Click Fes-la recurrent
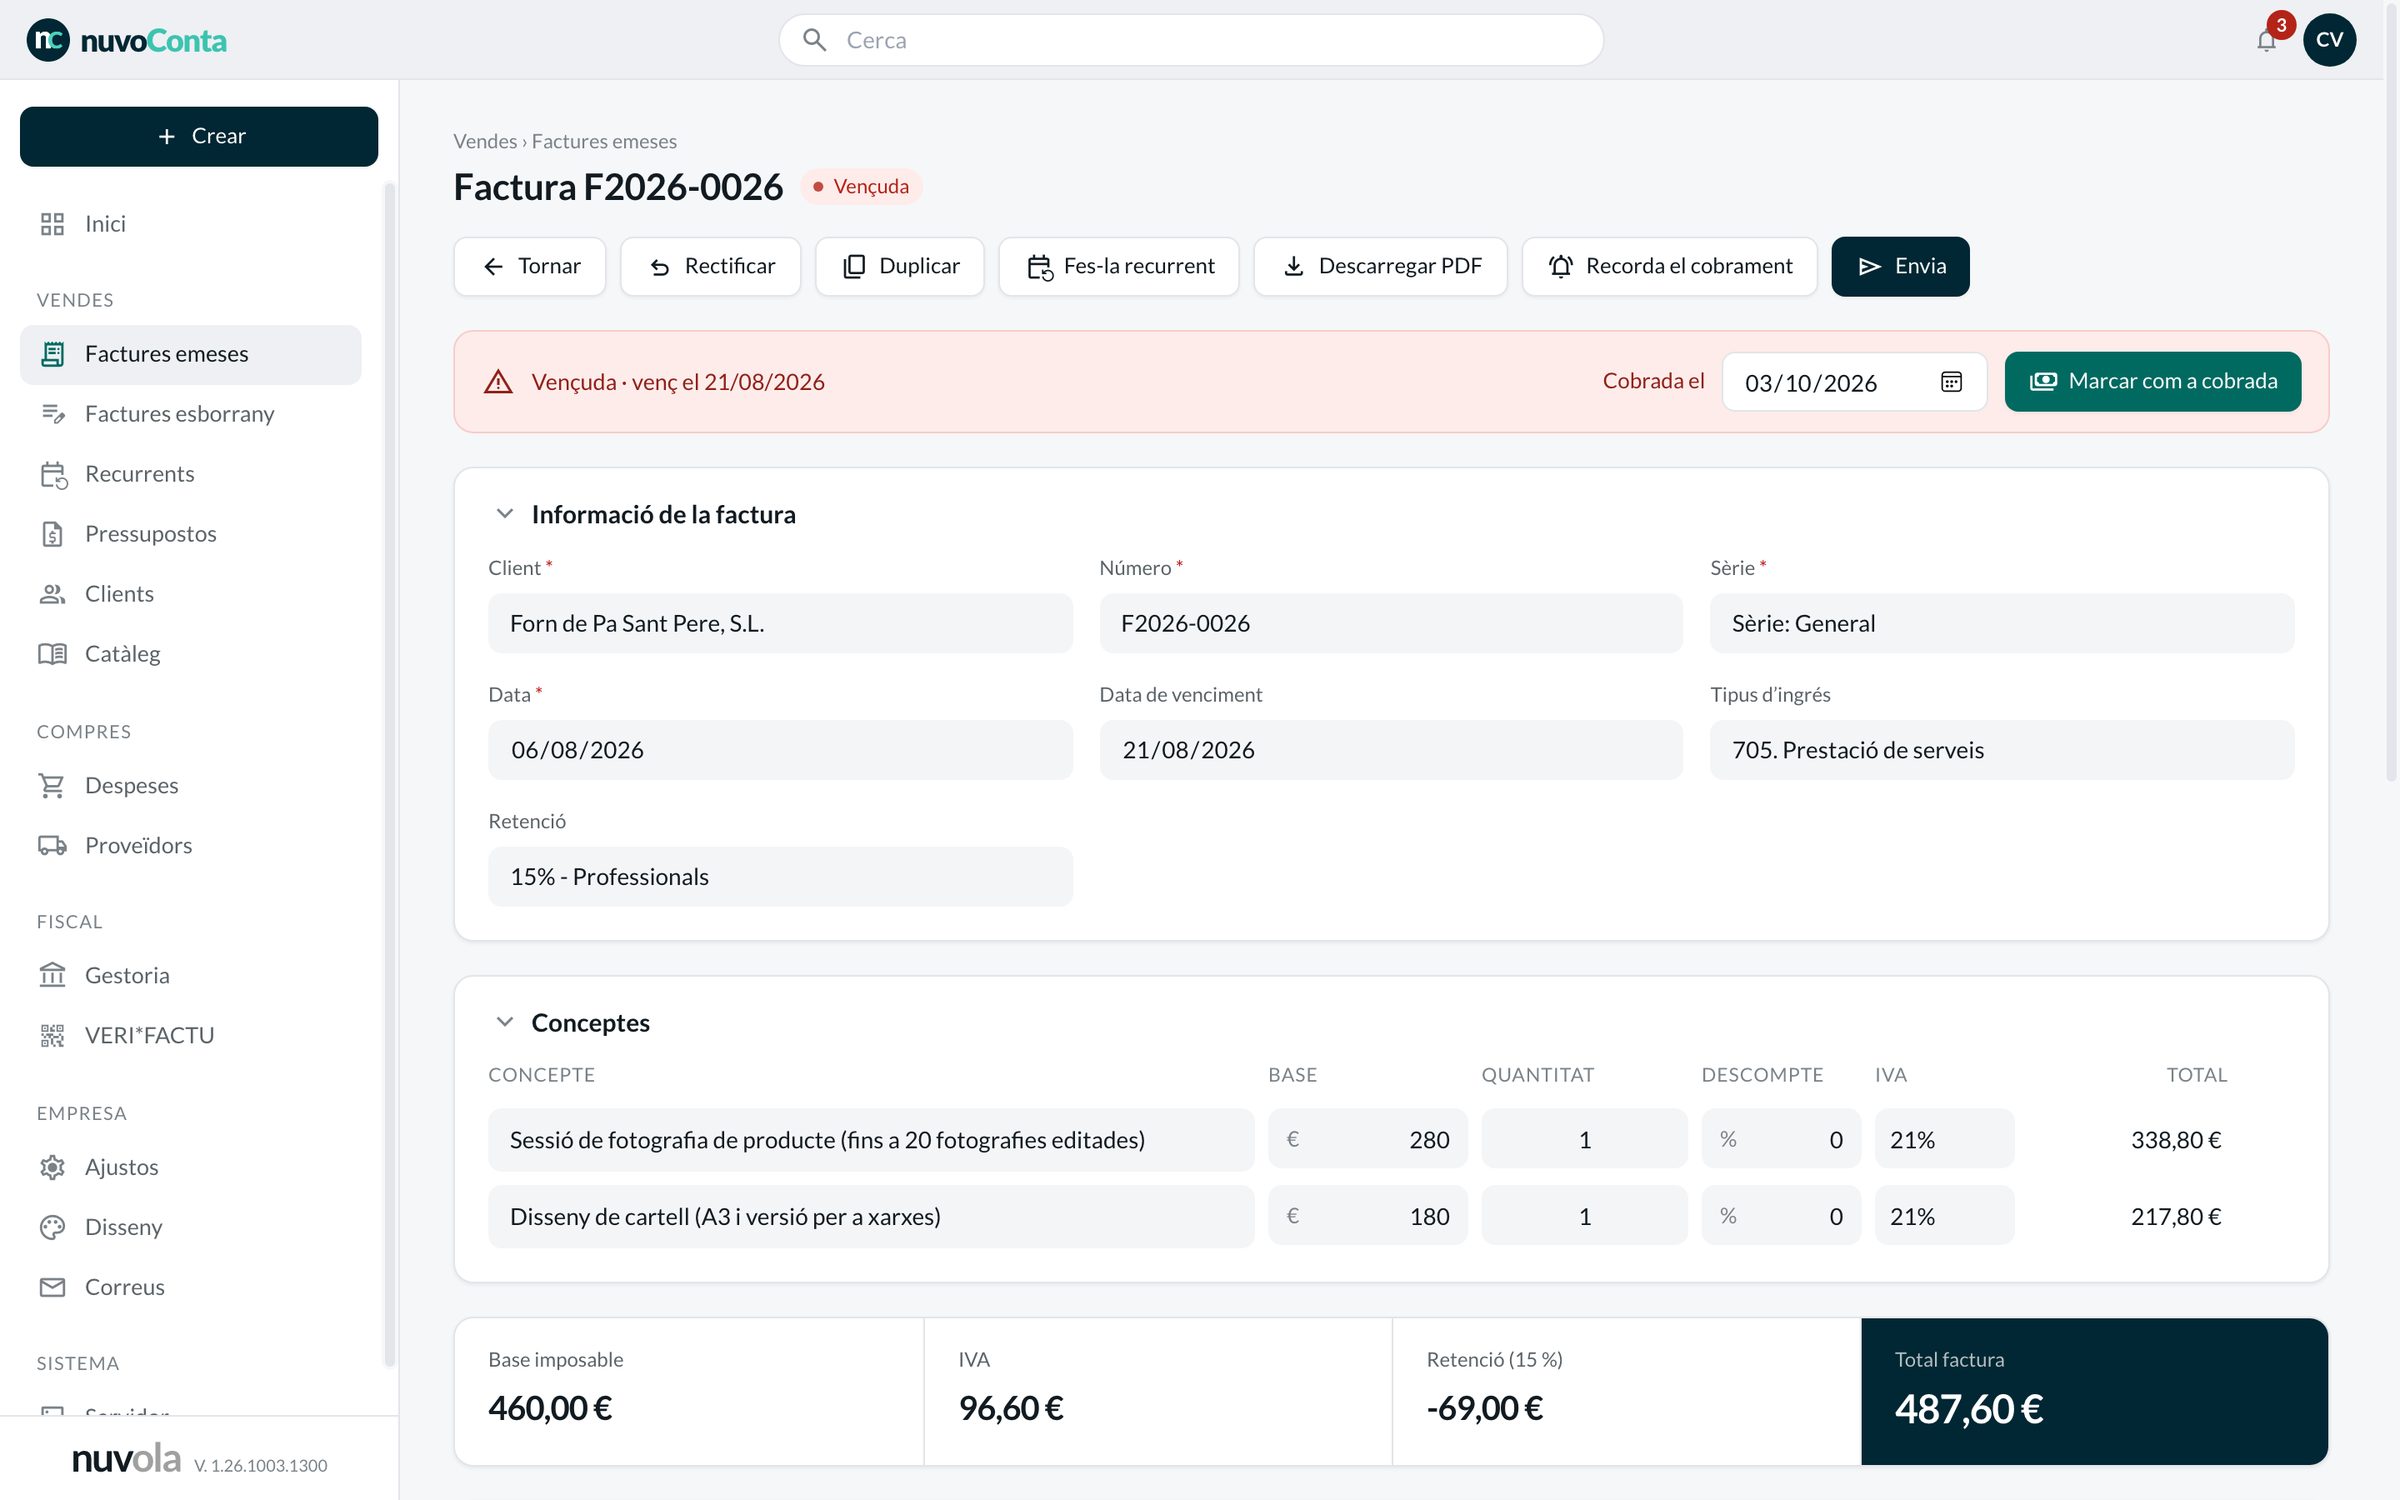Screen dimensions: 2400x1500 click(1119, 266)
